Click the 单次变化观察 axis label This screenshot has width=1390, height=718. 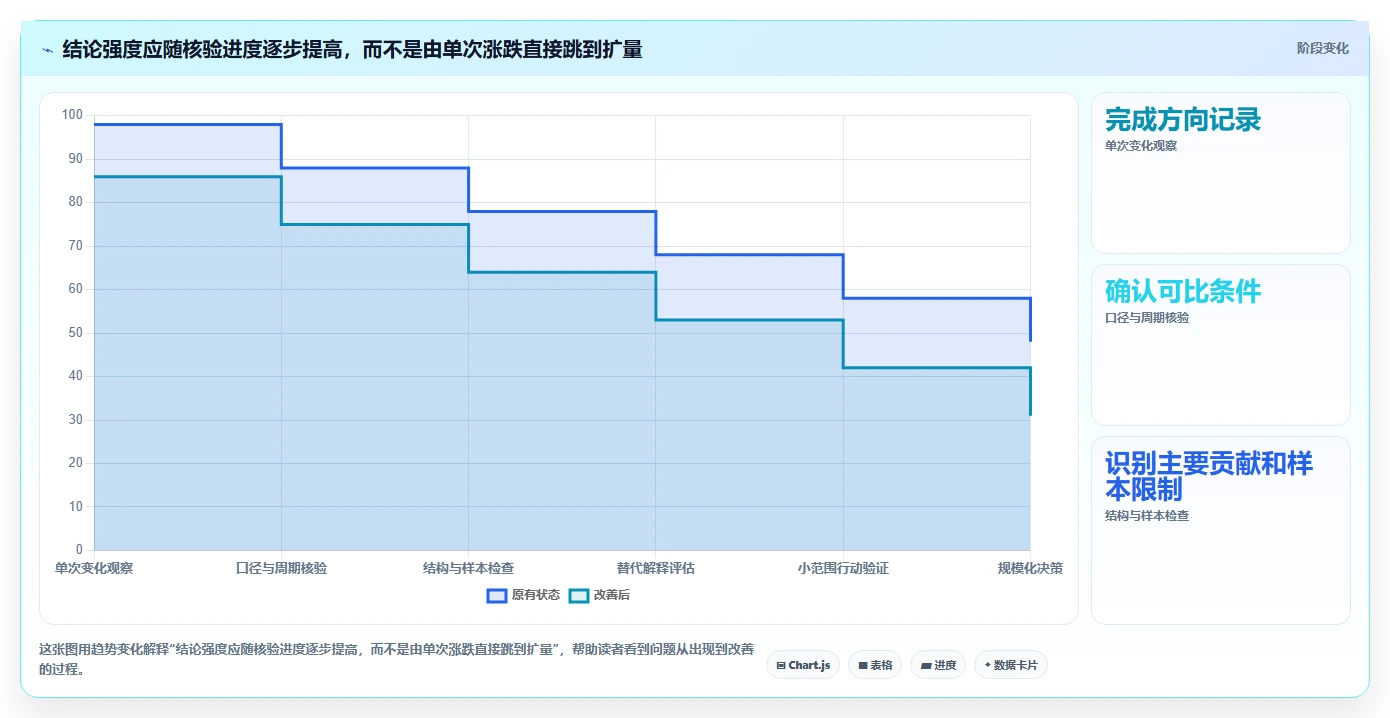pos(94,568)
